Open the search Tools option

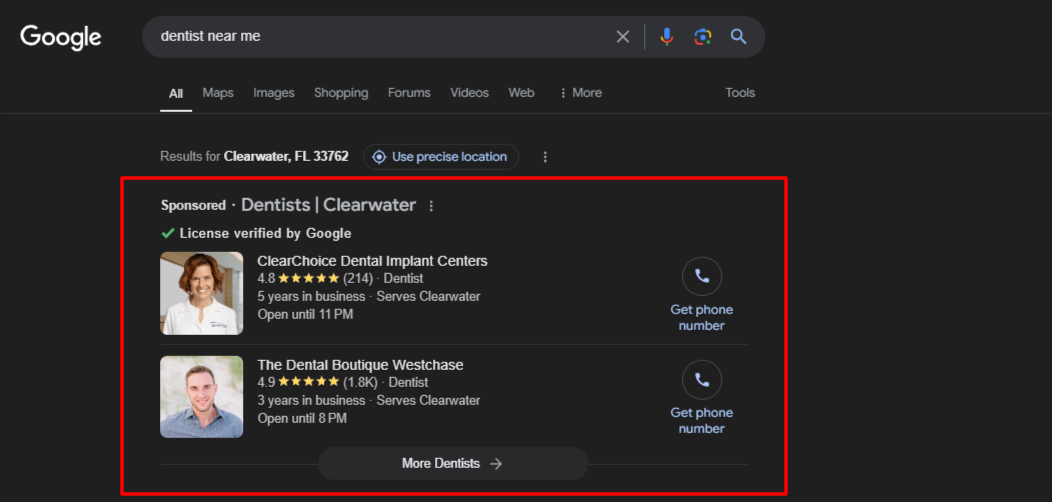point(740,93)
